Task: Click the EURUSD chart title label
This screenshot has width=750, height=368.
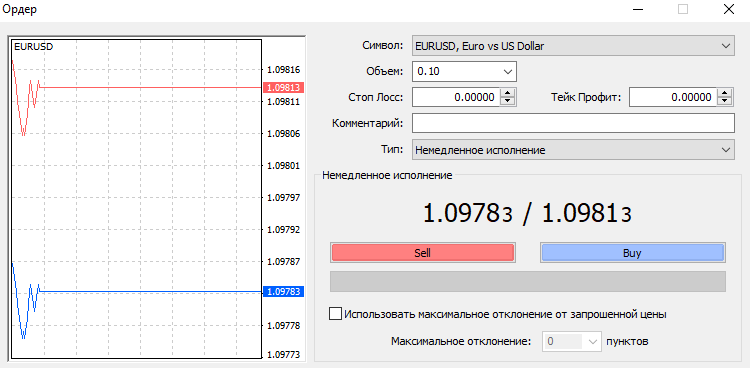Action: tap(33, 46)
